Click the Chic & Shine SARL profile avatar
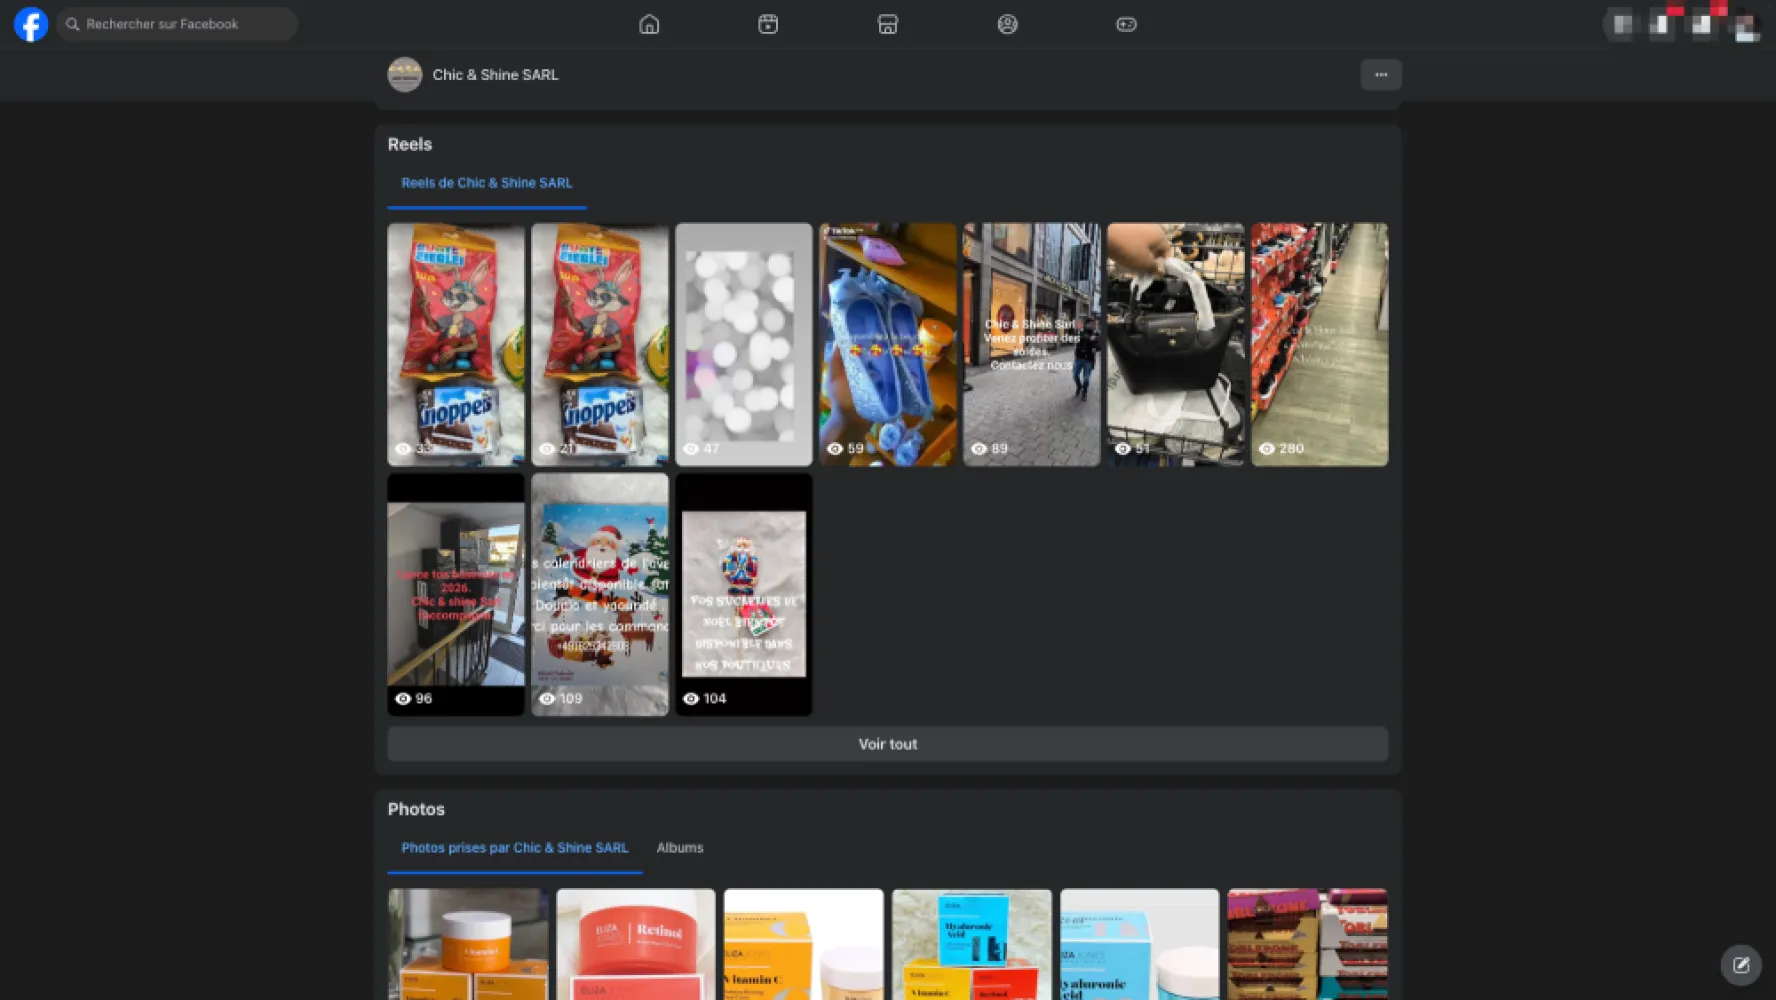 [x=405, y=75]
